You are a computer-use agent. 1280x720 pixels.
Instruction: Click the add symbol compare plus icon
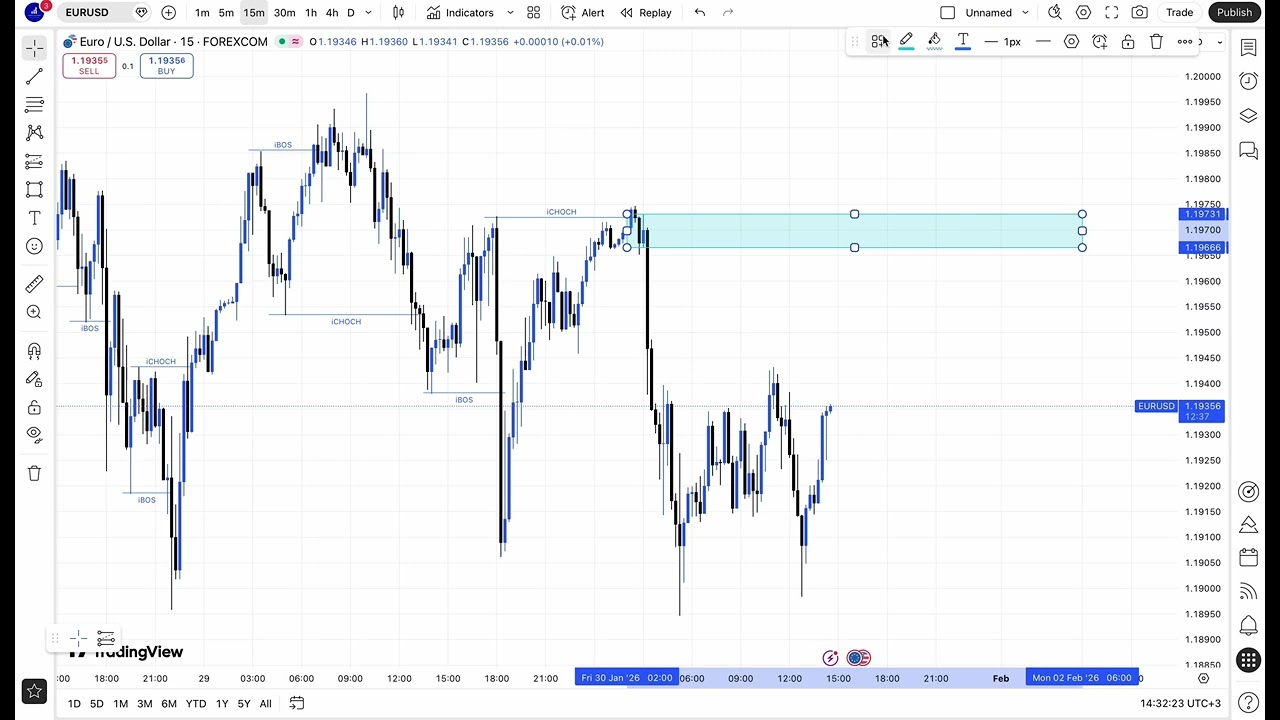168,12
